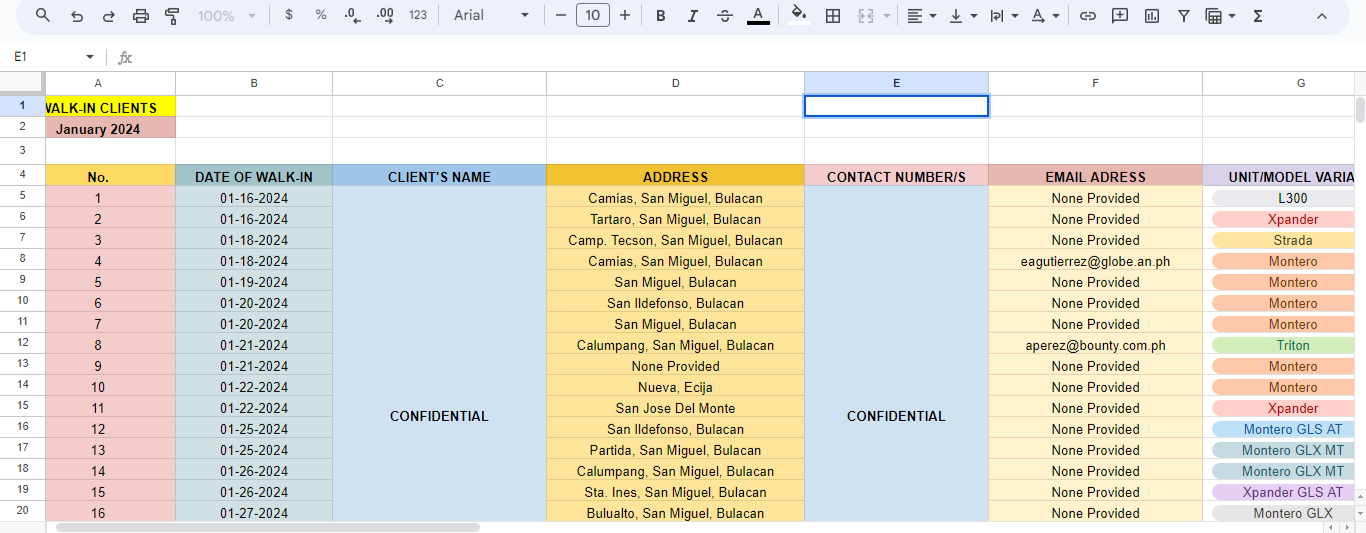Increase font size with plus button
Image resolution: width=1366 pixels, height=533 pixels.
pos(625,16)
